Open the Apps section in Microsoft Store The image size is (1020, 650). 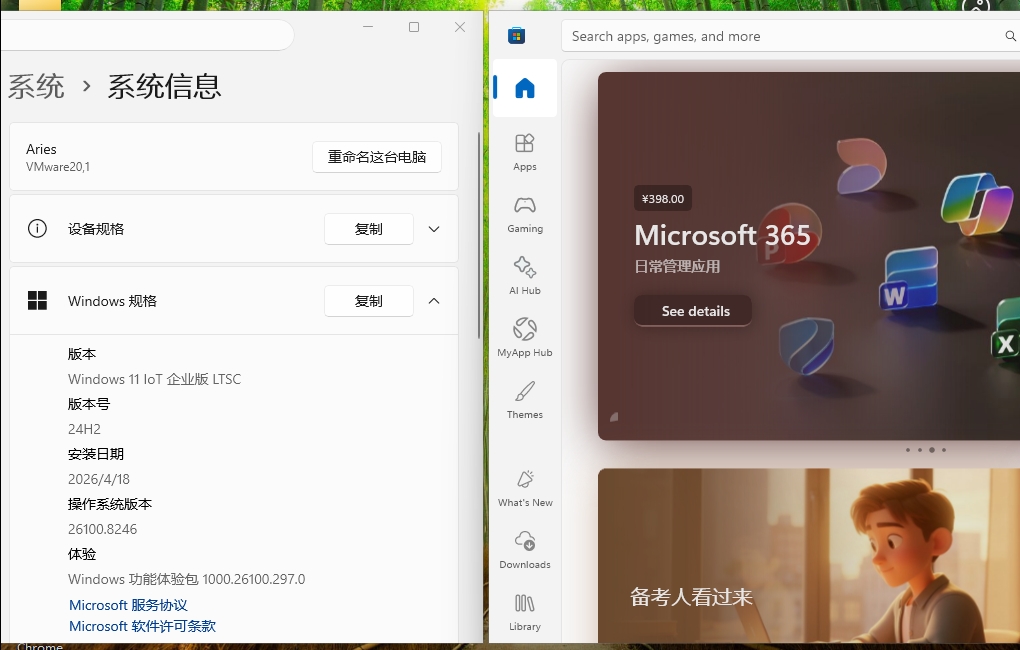(524, 151)
